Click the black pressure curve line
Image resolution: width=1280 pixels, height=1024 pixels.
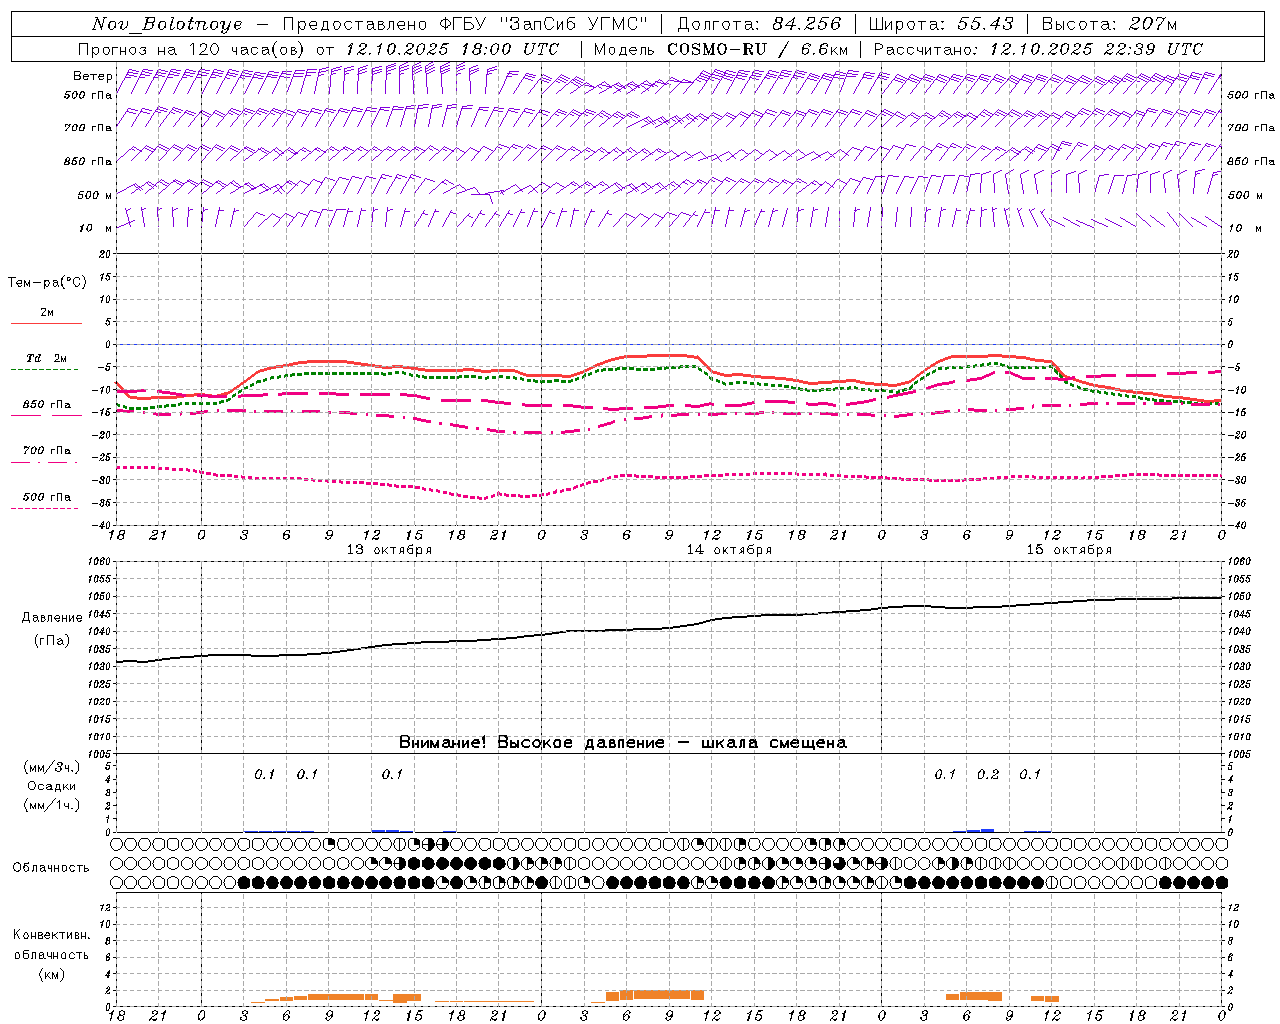(x=669, y=628)
